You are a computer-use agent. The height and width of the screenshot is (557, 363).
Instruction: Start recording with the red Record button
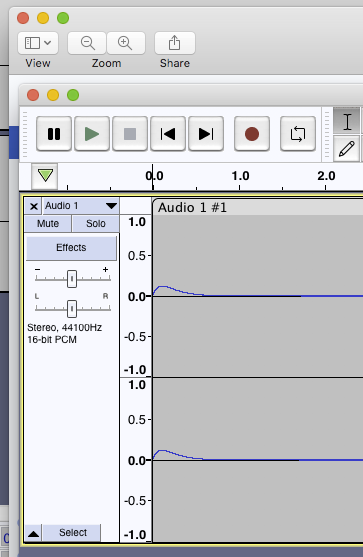(x=252, y=134)
